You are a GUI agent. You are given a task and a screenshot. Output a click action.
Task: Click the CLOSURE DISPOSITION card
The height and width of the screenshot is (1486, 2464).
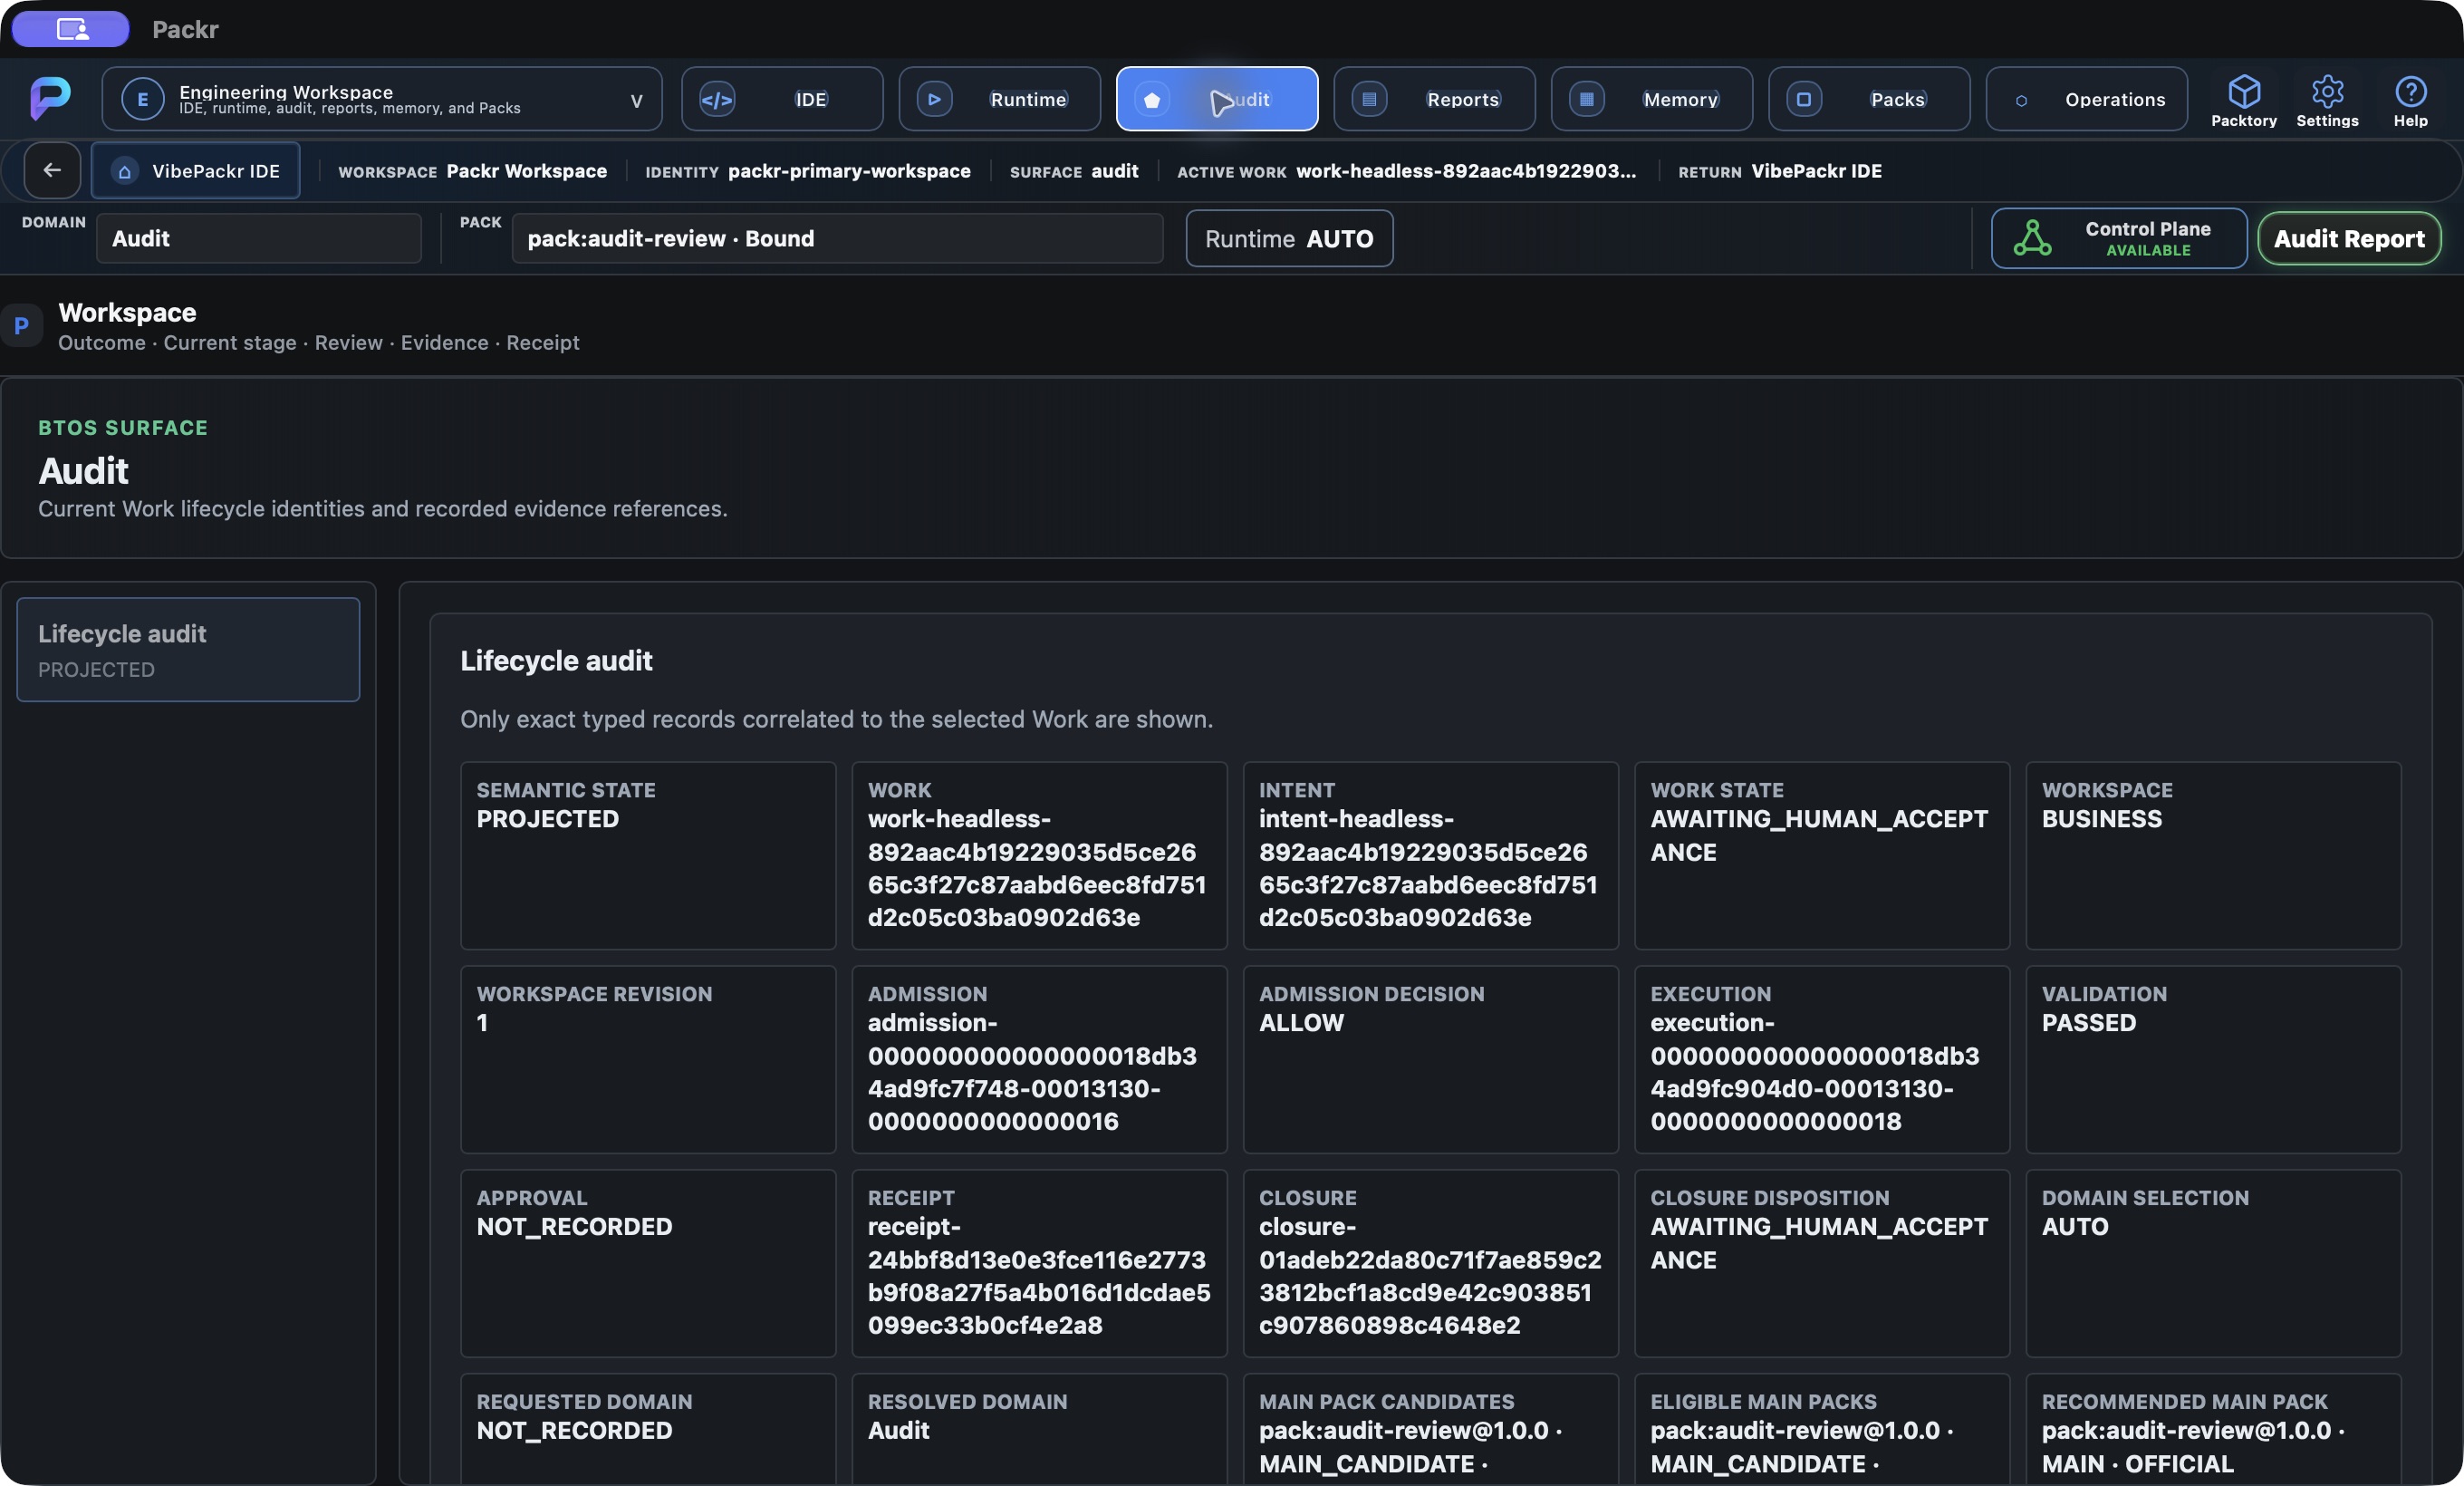[x=1822, y=1264]
